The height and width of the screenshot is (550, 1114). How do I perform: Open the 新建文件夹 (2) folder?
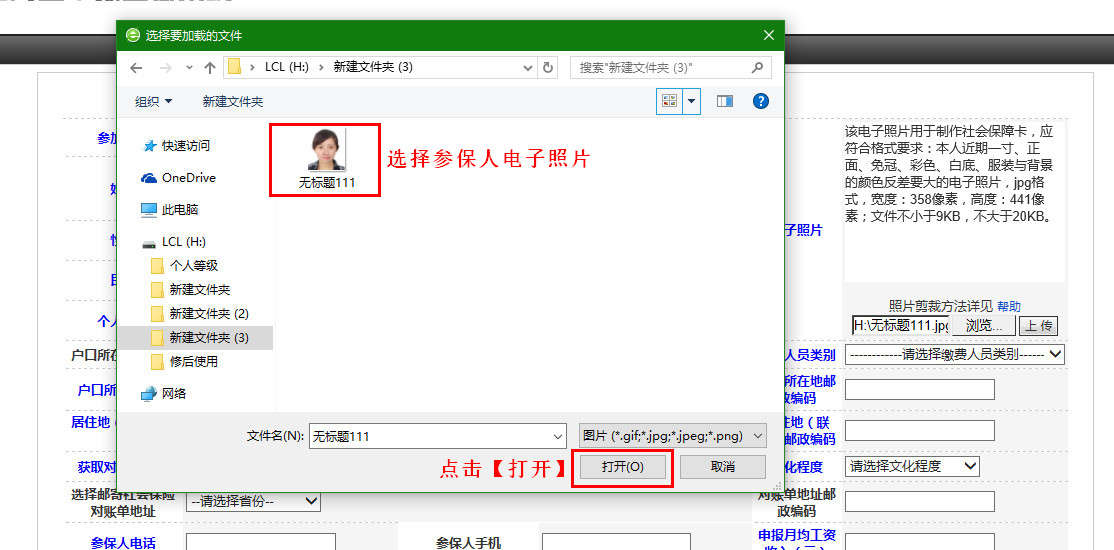tap(209, 313)
